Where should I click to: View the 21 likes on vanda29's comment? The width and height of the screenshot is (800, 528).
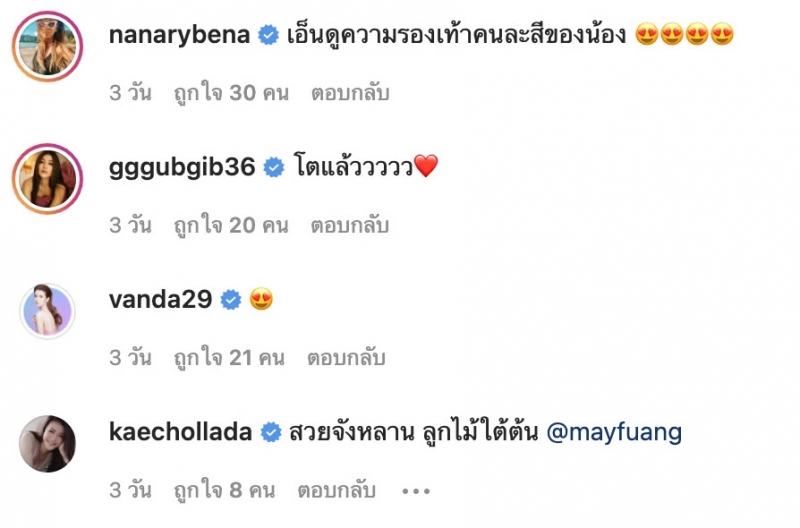229,358
